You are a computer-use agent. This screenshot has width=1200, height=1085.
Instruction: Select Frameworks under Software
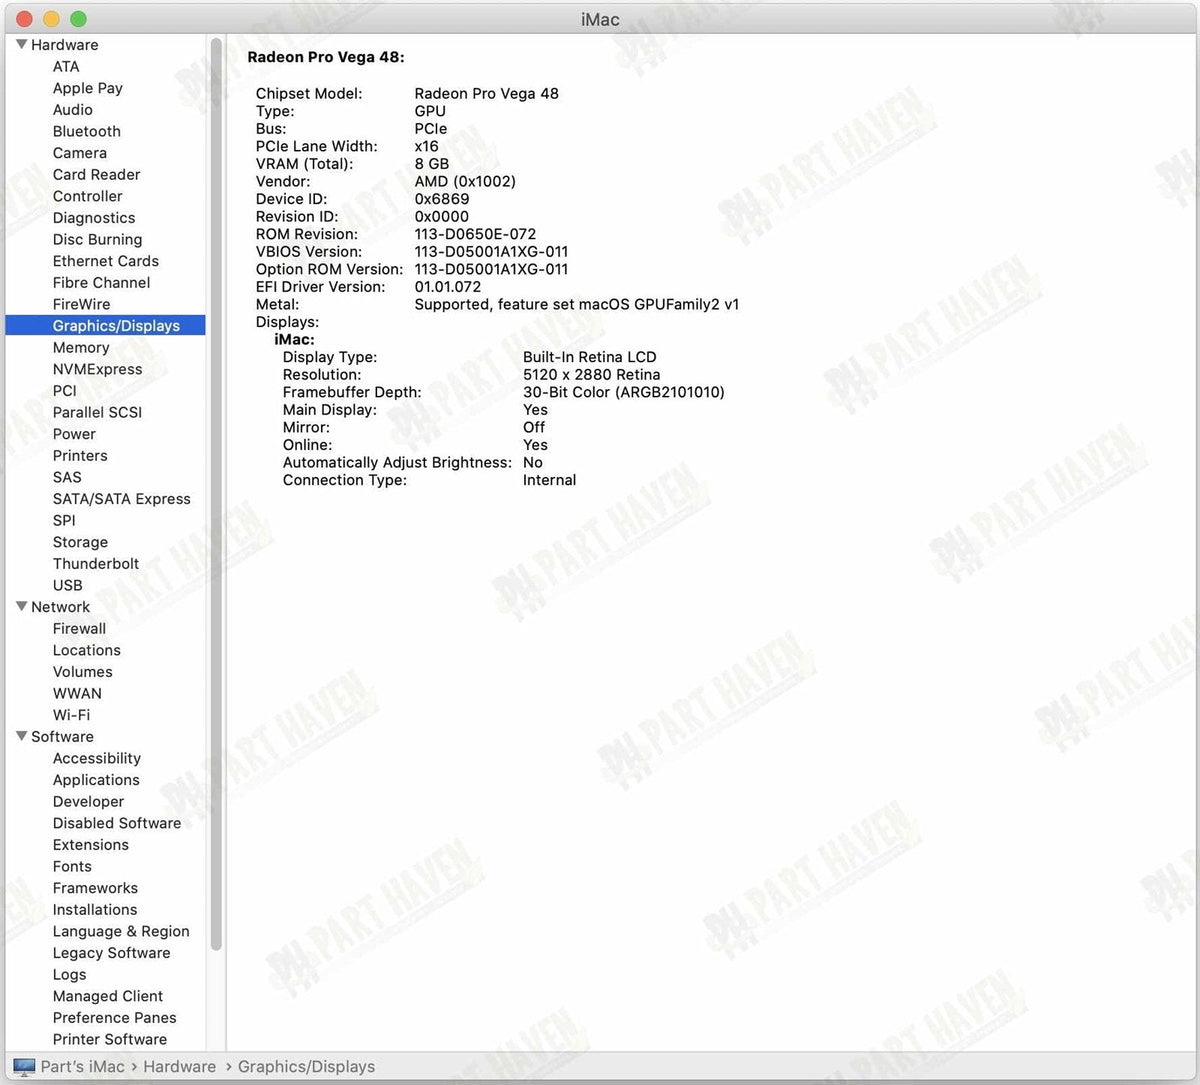click(x=95, y=888)
